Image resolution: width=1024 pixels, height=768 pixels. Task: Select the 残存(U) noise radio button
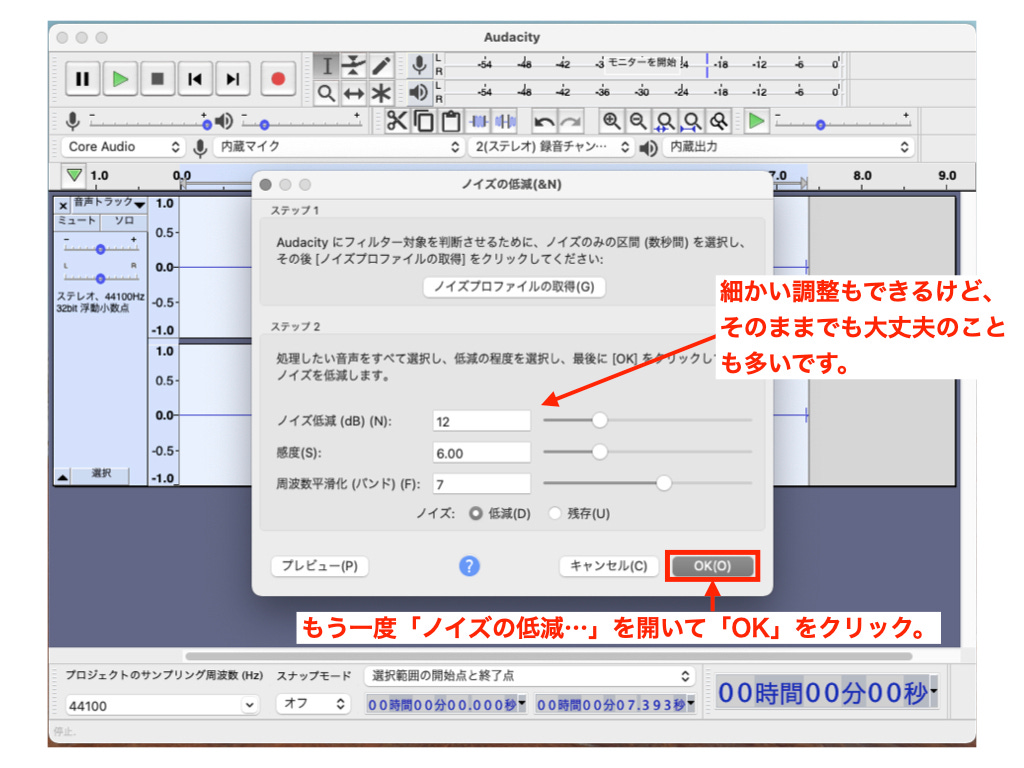[555, 513]
